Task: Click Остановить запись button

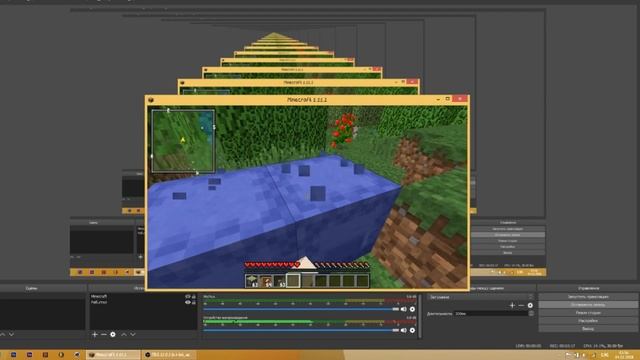Action: 588,305
